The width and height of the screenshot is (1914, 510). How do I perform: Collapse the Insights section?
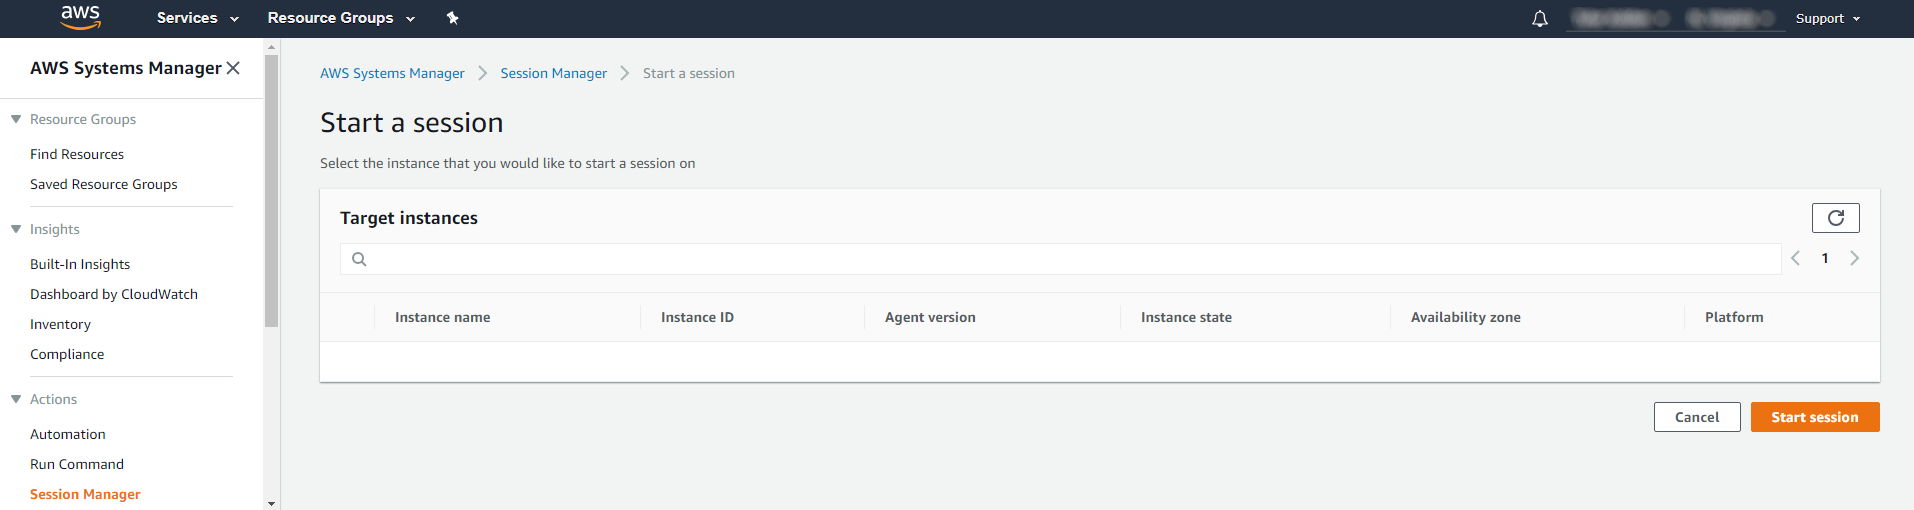(16, 229)
